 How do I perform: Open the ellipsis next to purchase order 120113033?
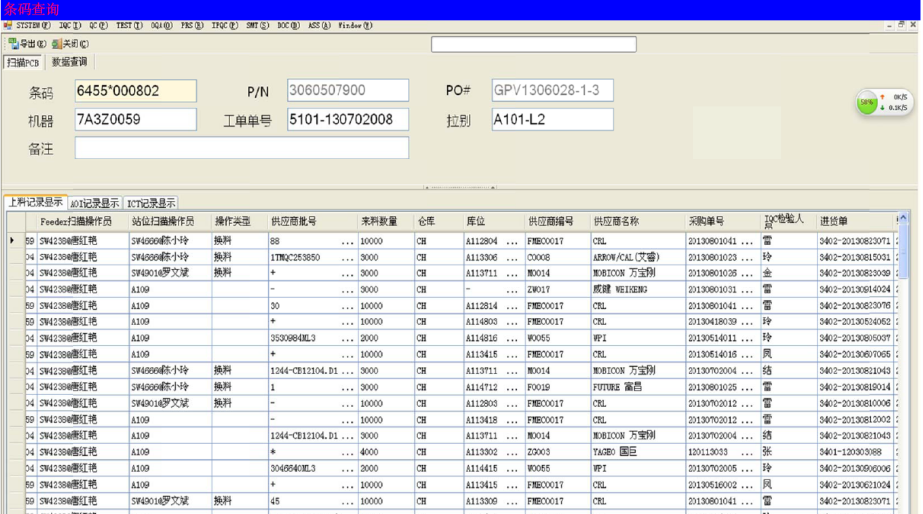(x=747, y=452)
